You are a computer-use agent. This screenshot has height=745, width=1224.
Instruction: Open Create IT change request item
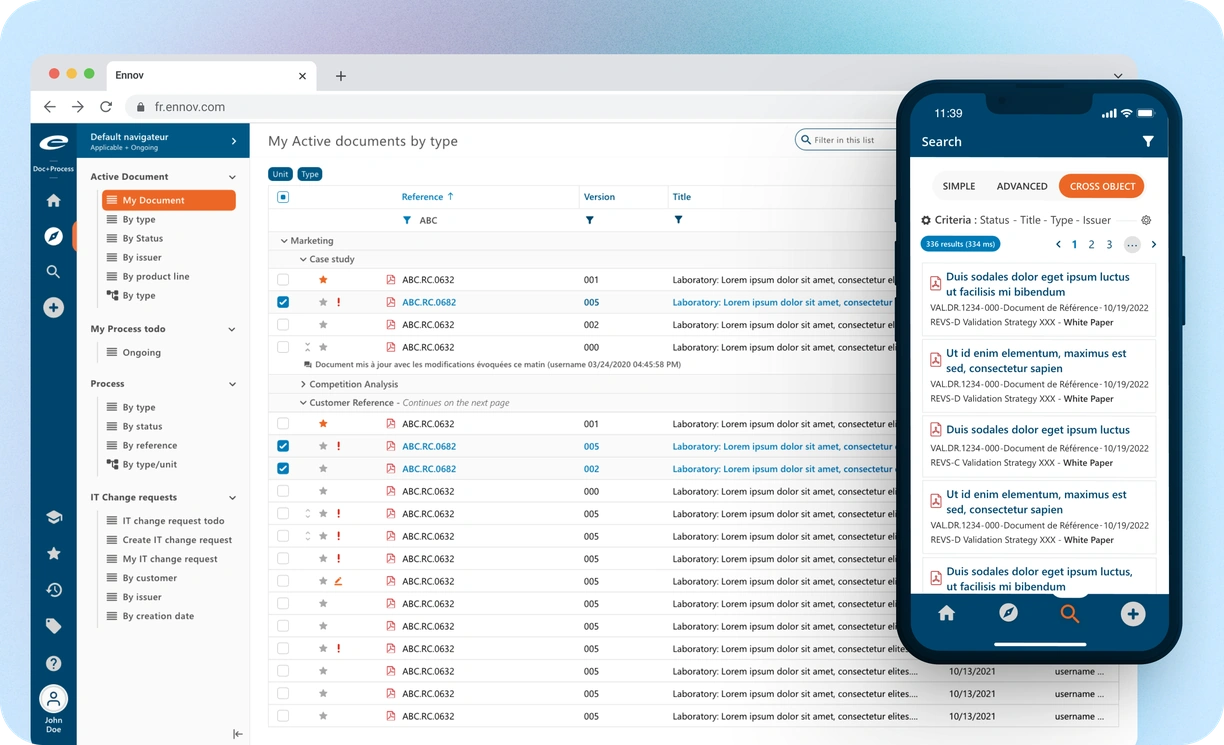pyautogui.click(x=177, y=540)
